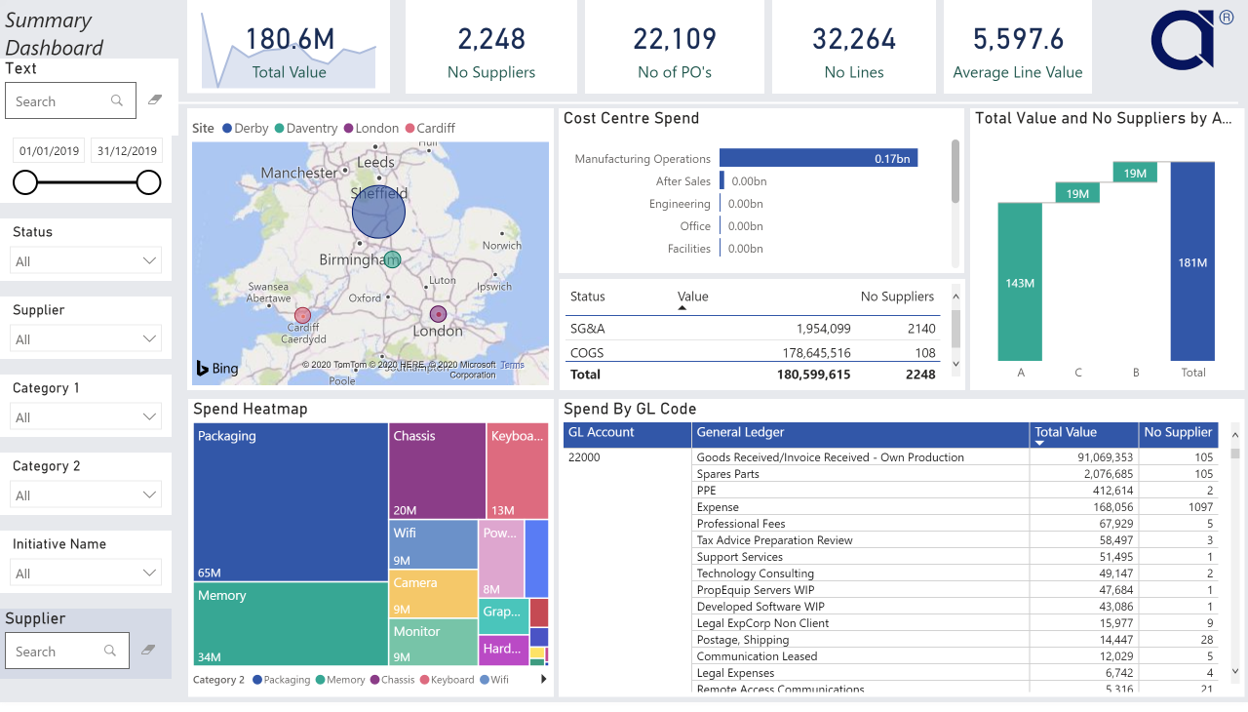1248x712 pixels.
Task: Click the right arrow in Spend Heatmap legend
Action: [544, 679]
